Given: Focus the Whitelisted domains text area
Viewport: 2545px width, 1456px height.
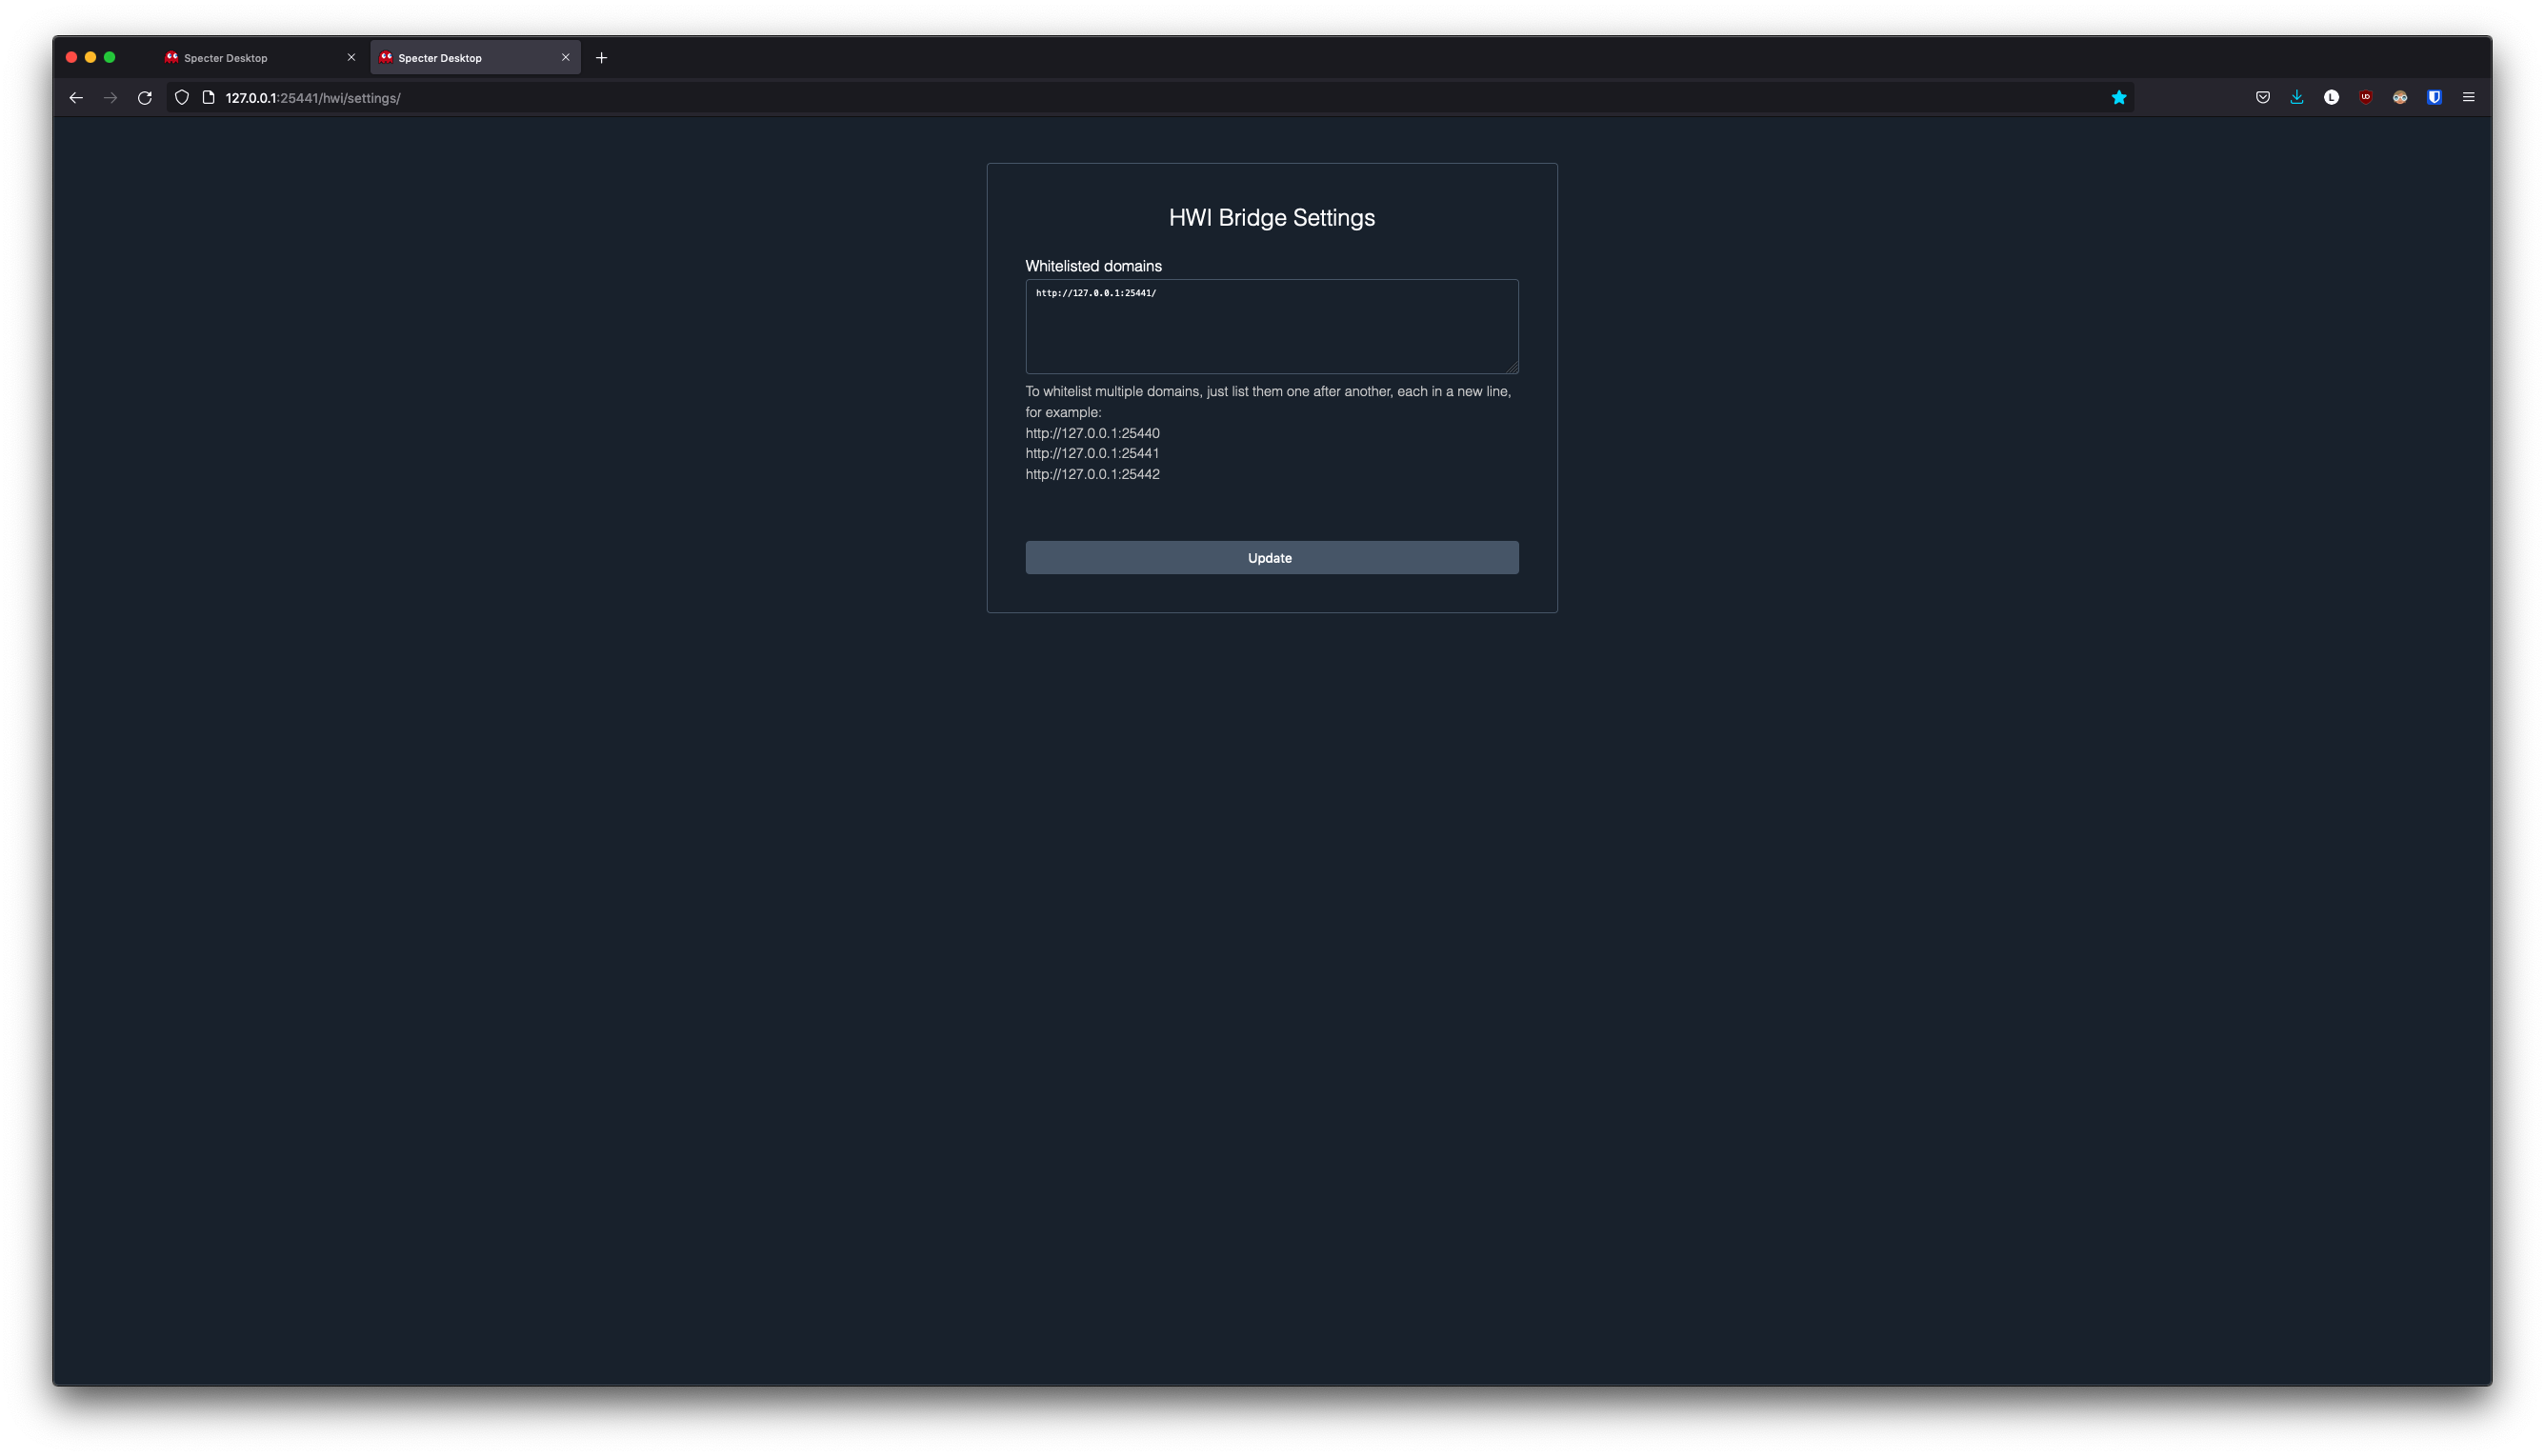Looking at the screenshot, I should click(1271, 327).
